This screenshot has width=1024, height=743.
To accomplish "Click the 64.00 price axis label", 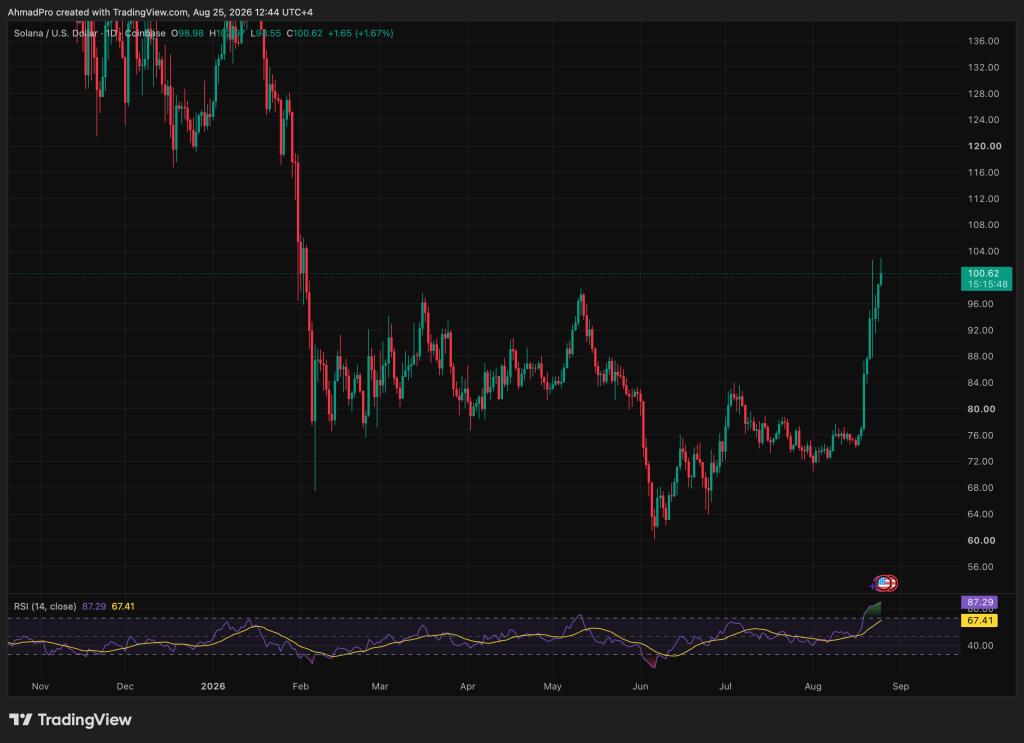I will (x=980, y=514).
